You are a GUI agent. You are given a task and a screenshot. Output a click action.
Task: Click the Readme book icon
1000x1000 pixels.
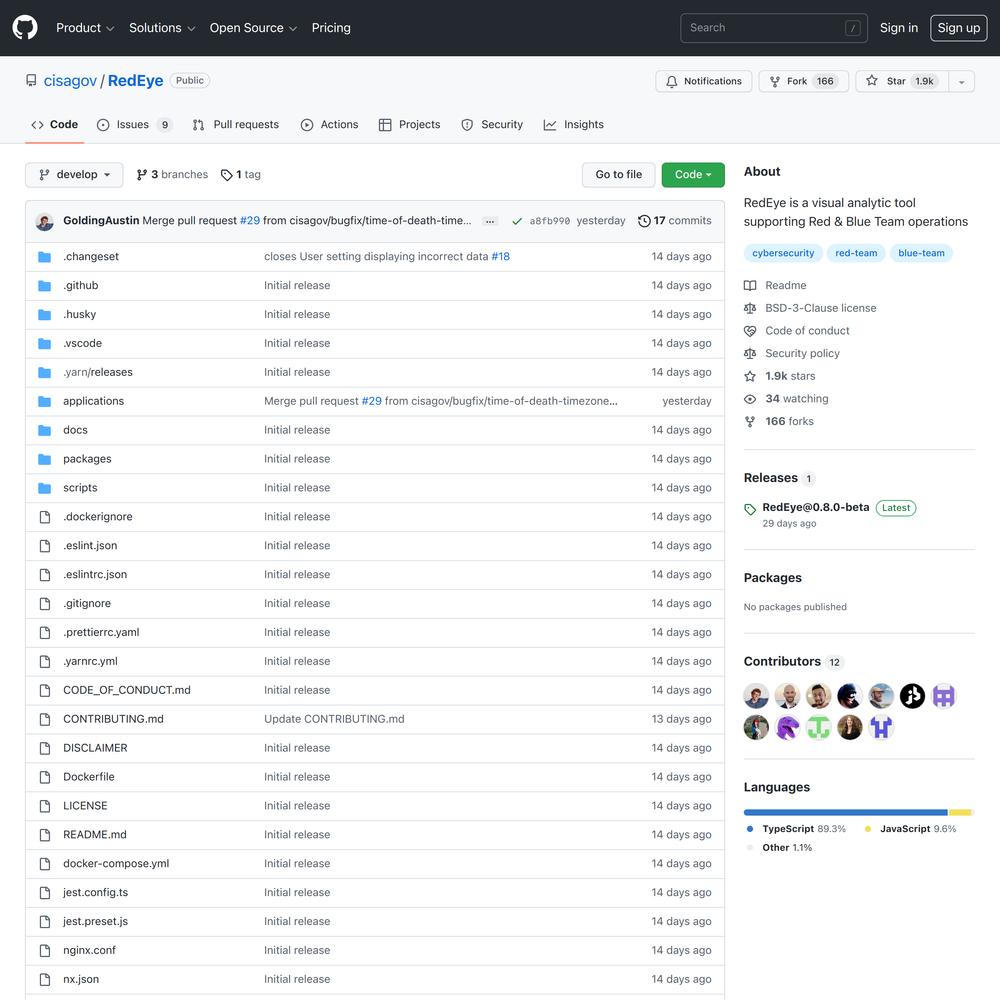750,286
